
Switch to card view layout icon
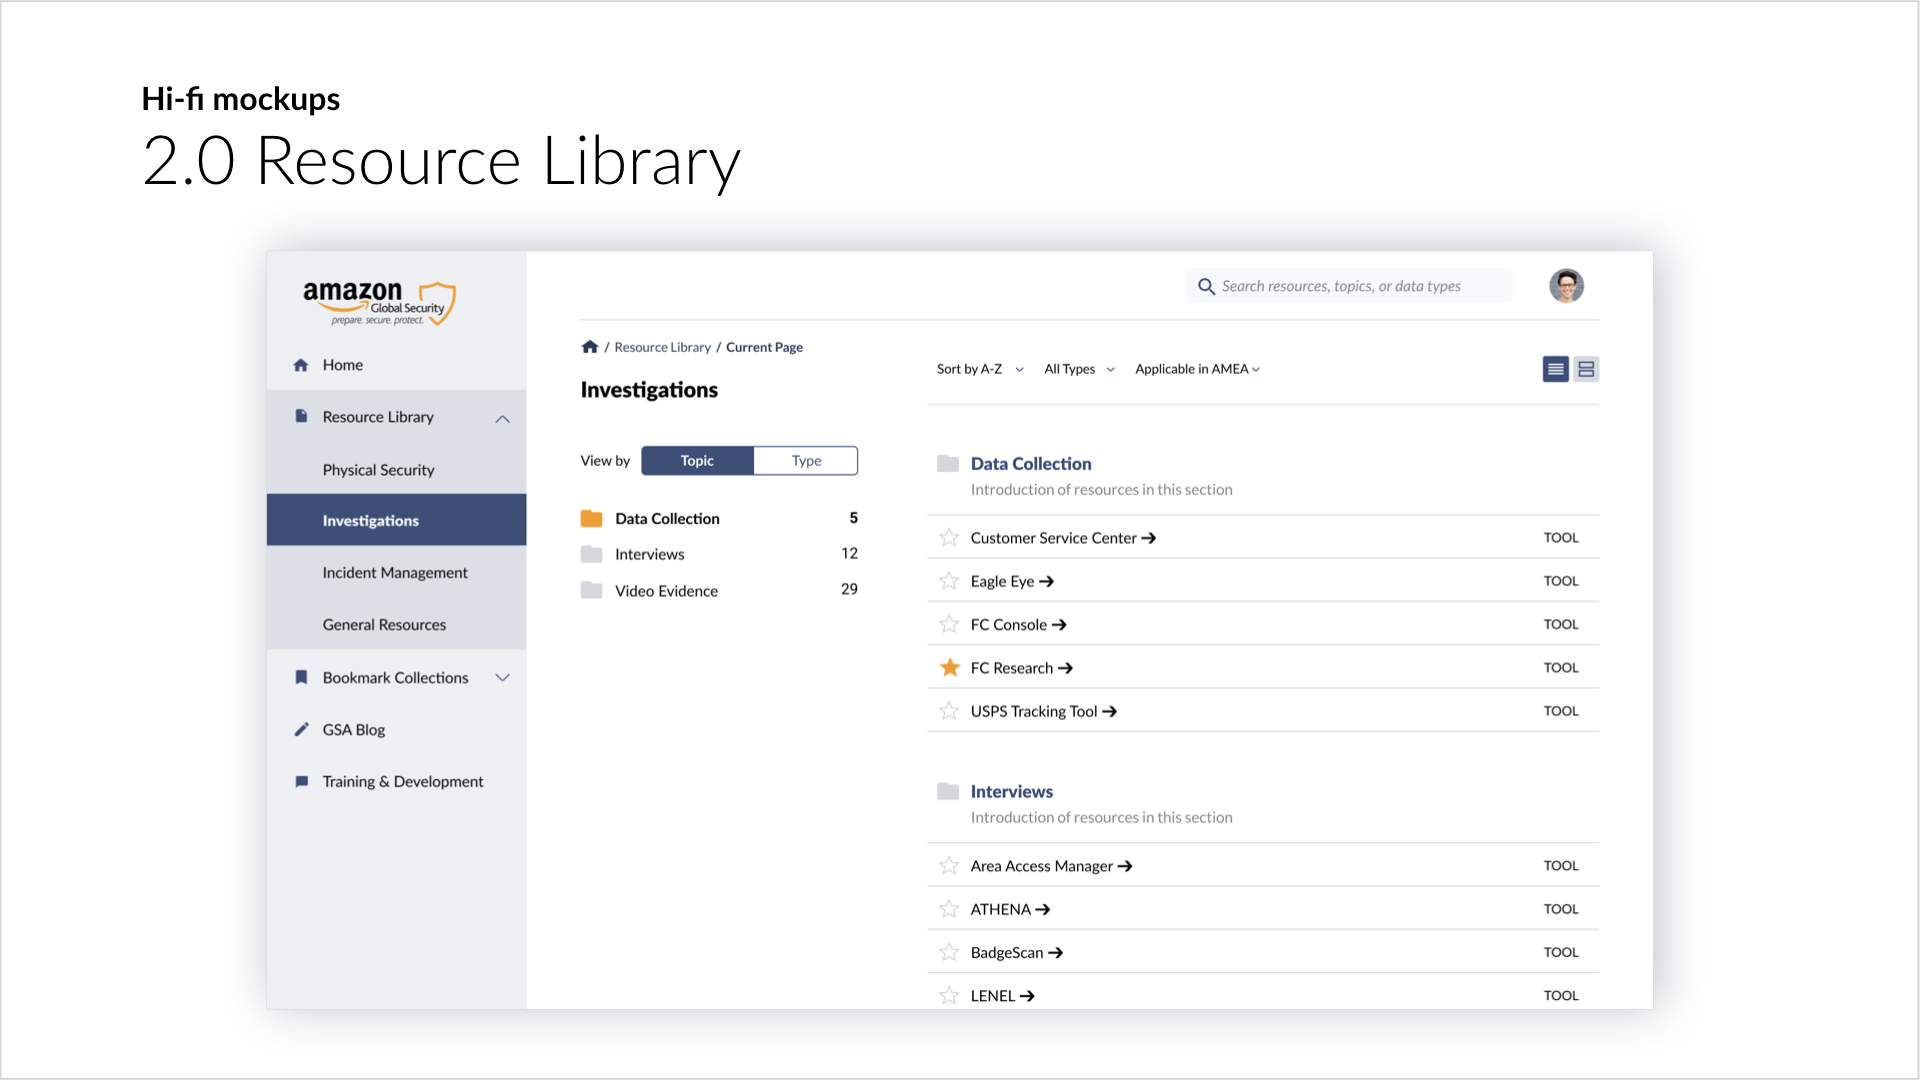tap(1586, 369)
